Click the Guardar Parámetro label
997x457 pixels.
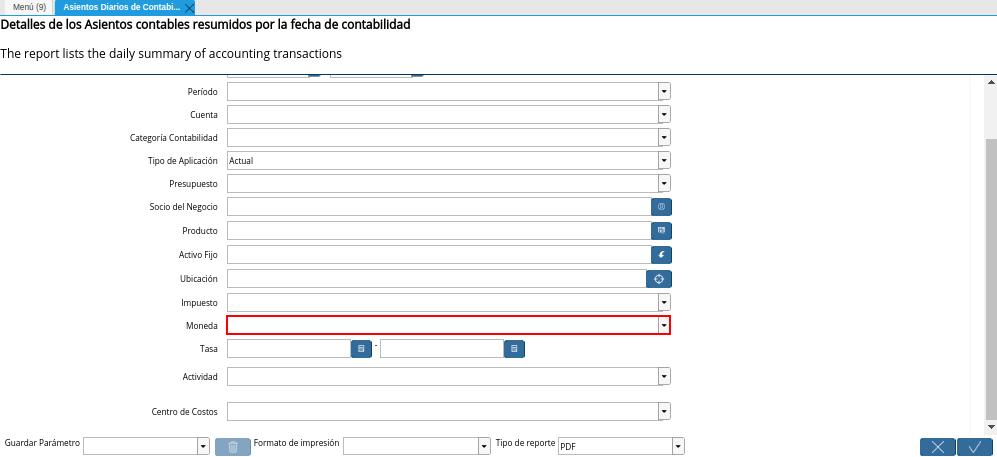point(42,442)
